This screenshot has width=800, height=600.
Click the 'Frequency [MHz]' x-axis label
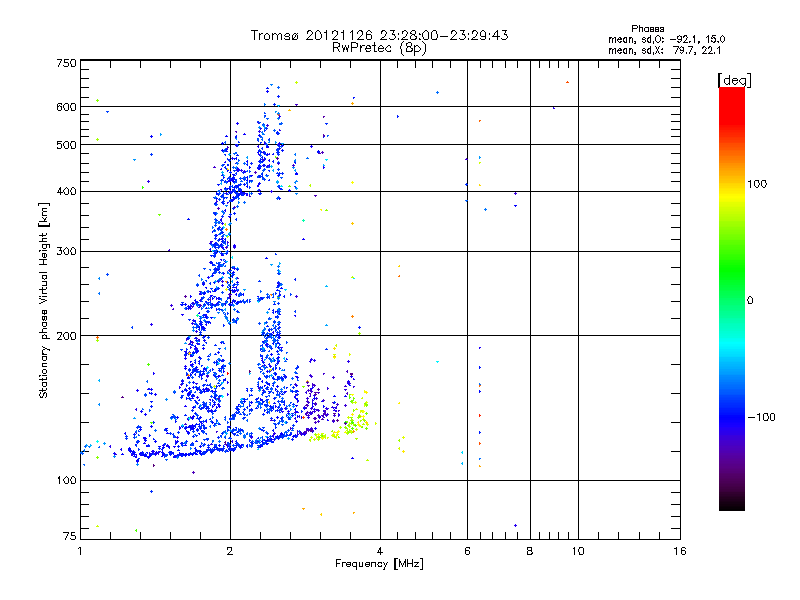point(379,564)
